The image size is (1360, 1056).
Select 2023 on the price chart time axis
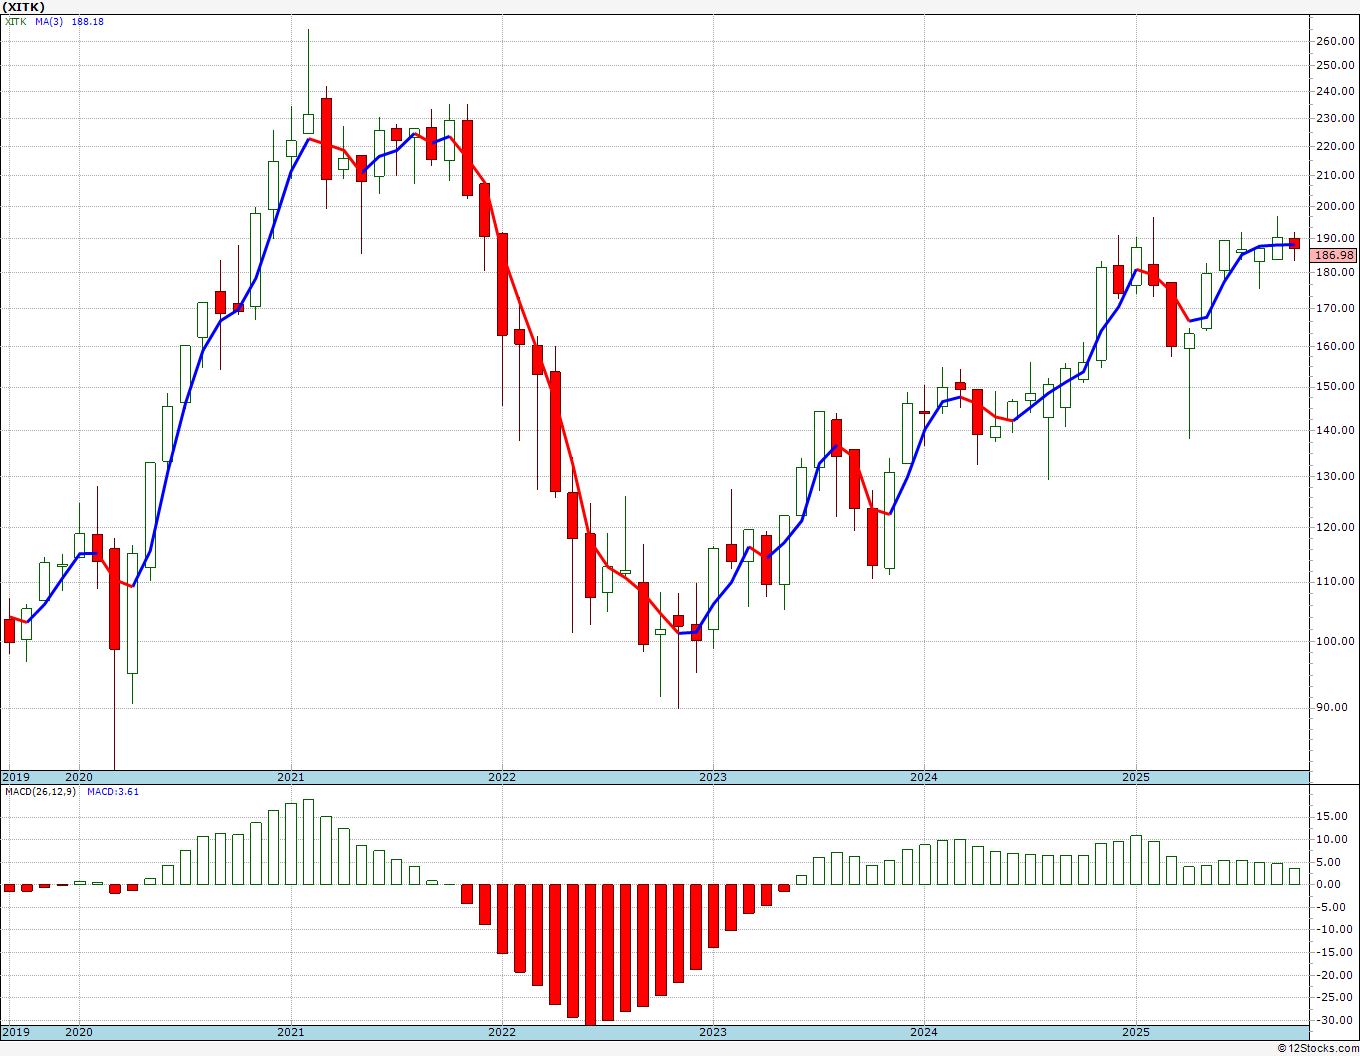[x=712, y=777]
